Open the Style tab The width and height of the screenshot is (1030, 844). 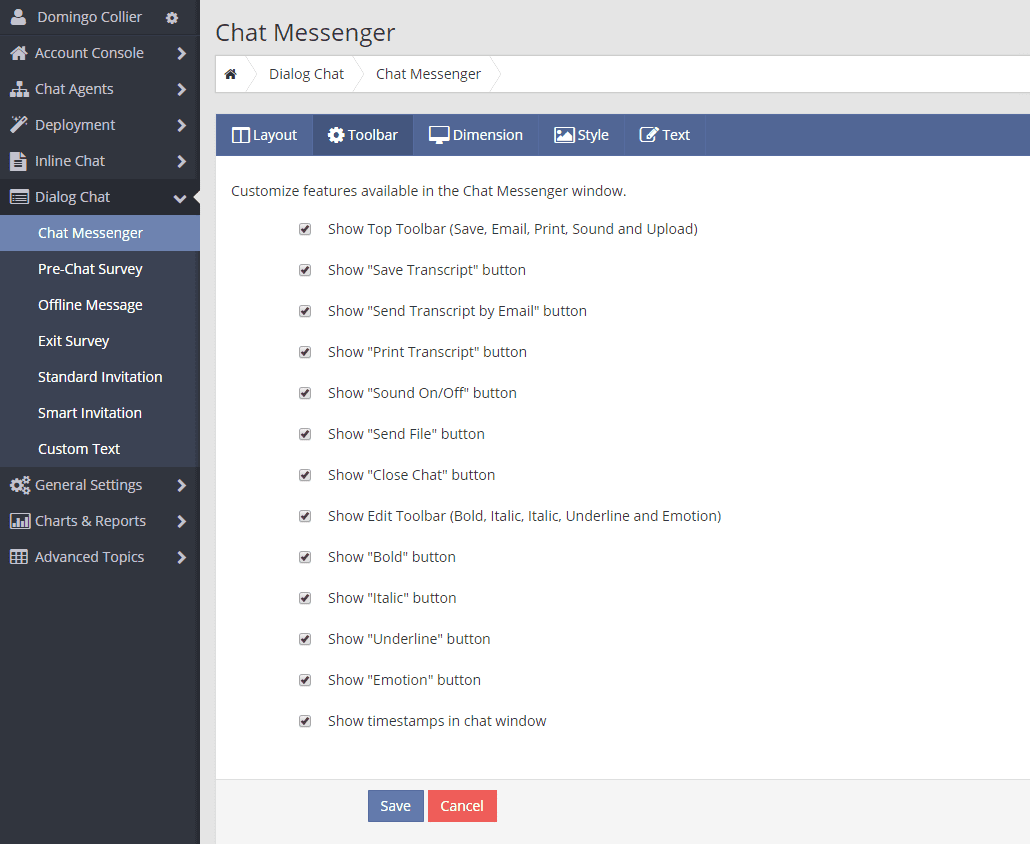(581, 135)
